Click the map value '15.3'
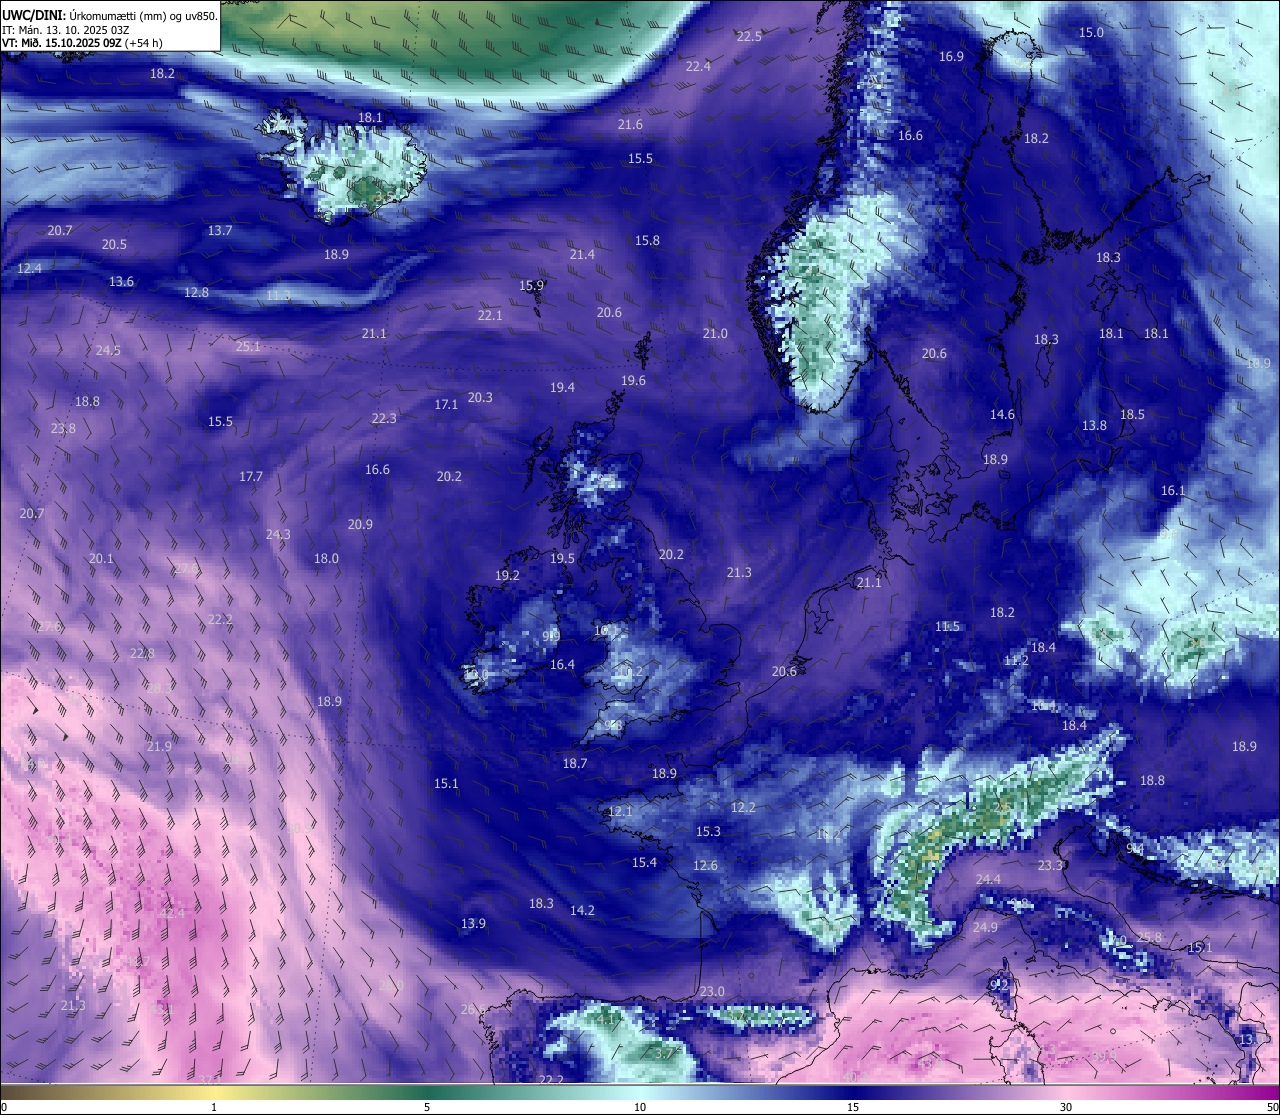Screen dimensions: 1280x1115 click(708, 831)
